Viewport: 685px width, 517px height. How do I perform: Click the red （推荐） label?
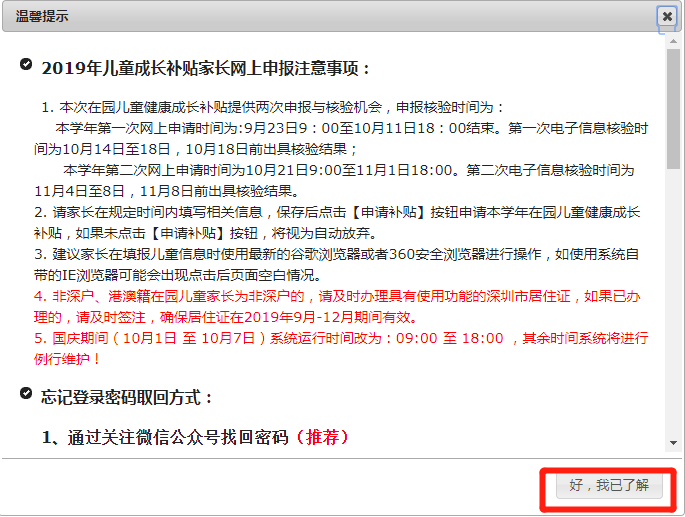[322, 437]
